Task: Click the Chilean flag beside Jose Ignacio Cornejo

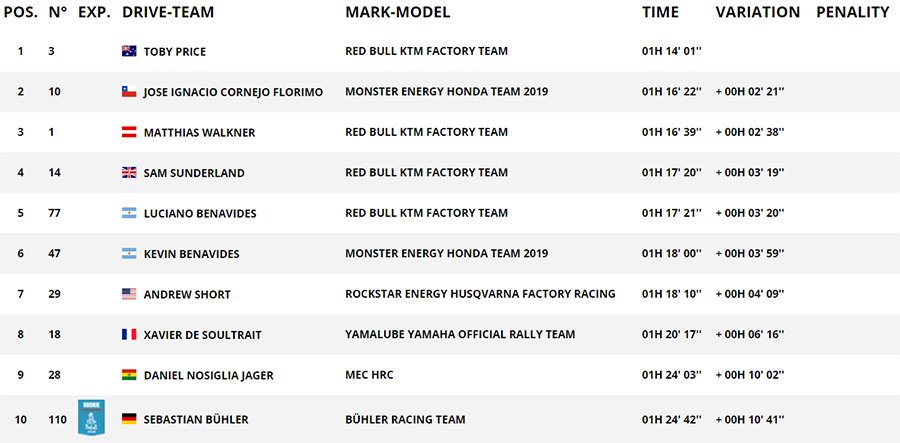Action: pos(128,92)
